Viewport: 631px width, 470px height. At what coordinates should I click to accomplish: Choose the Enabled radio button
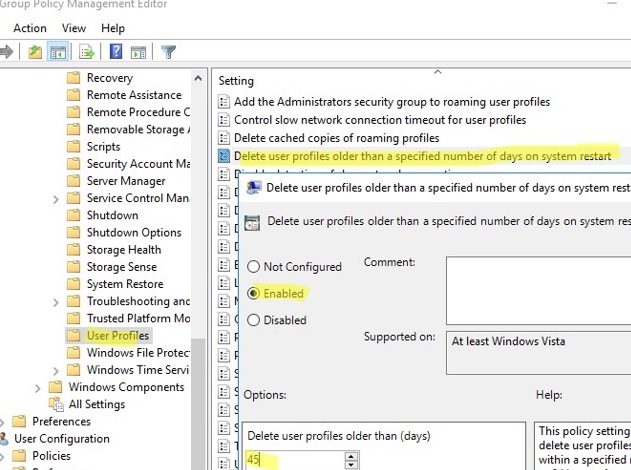click(253, 294)
